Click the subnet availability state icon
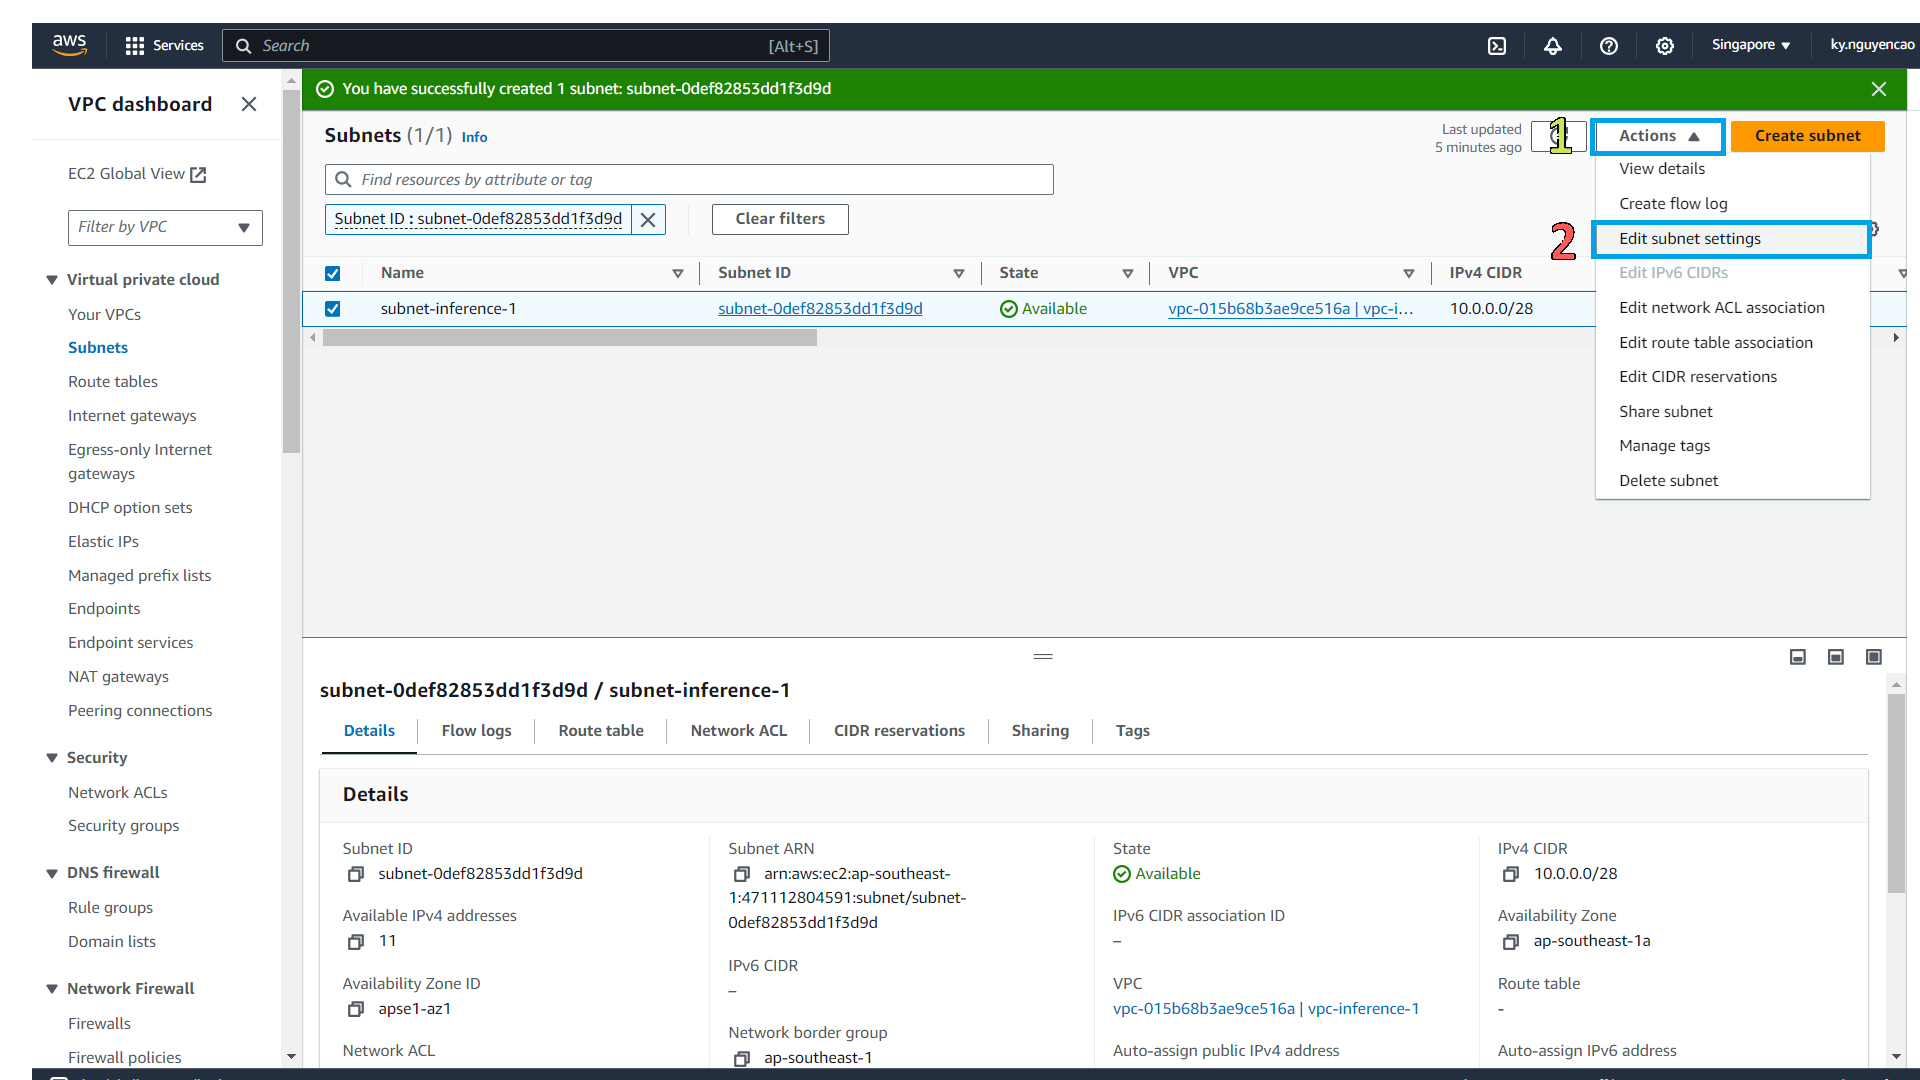This screenshot has height=1080, width=1920. pyautogui.click(x=1007, y=309)
